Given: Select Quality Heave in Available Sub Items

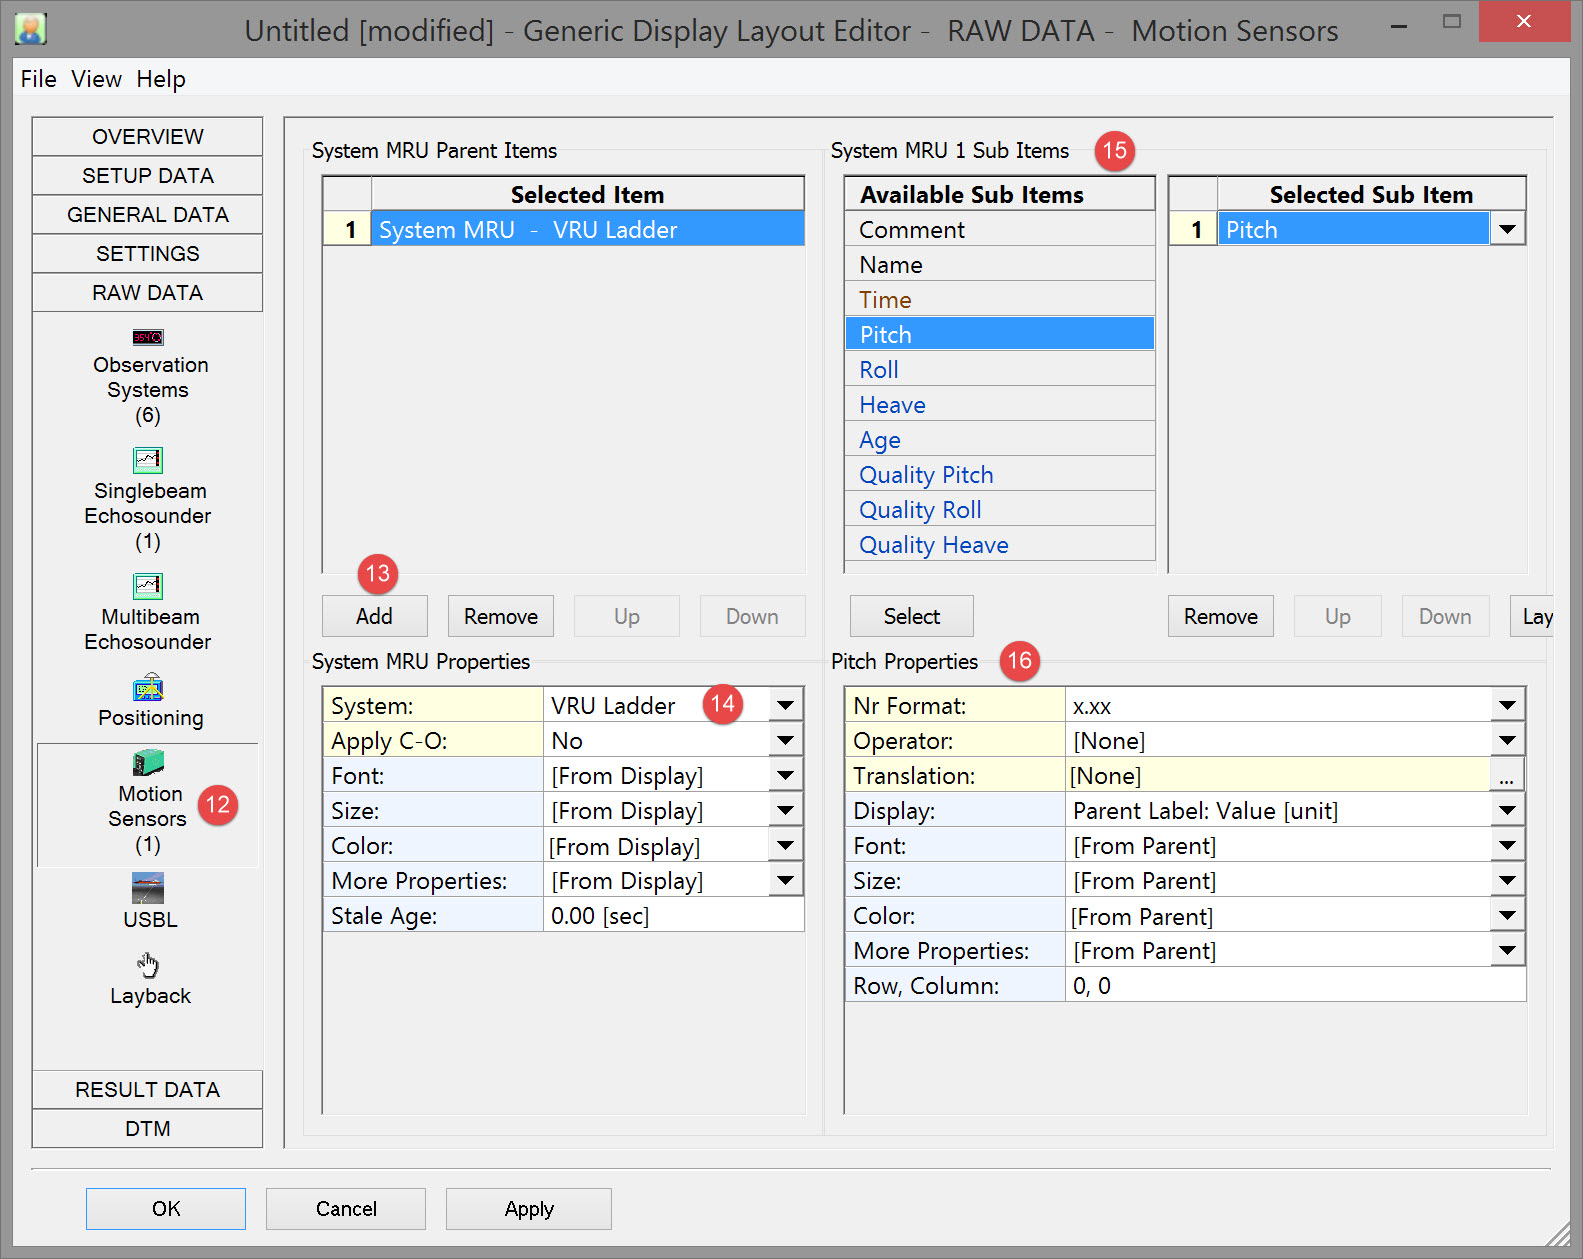Looking at the screenshot, I should click(934, 545).
